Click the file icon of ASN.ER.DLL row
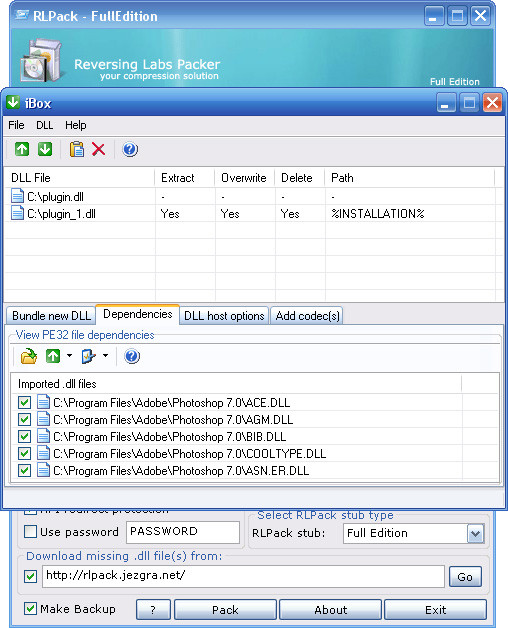This screenshot has height=628, width=508. pyautogui.click(x=43, y=470)
